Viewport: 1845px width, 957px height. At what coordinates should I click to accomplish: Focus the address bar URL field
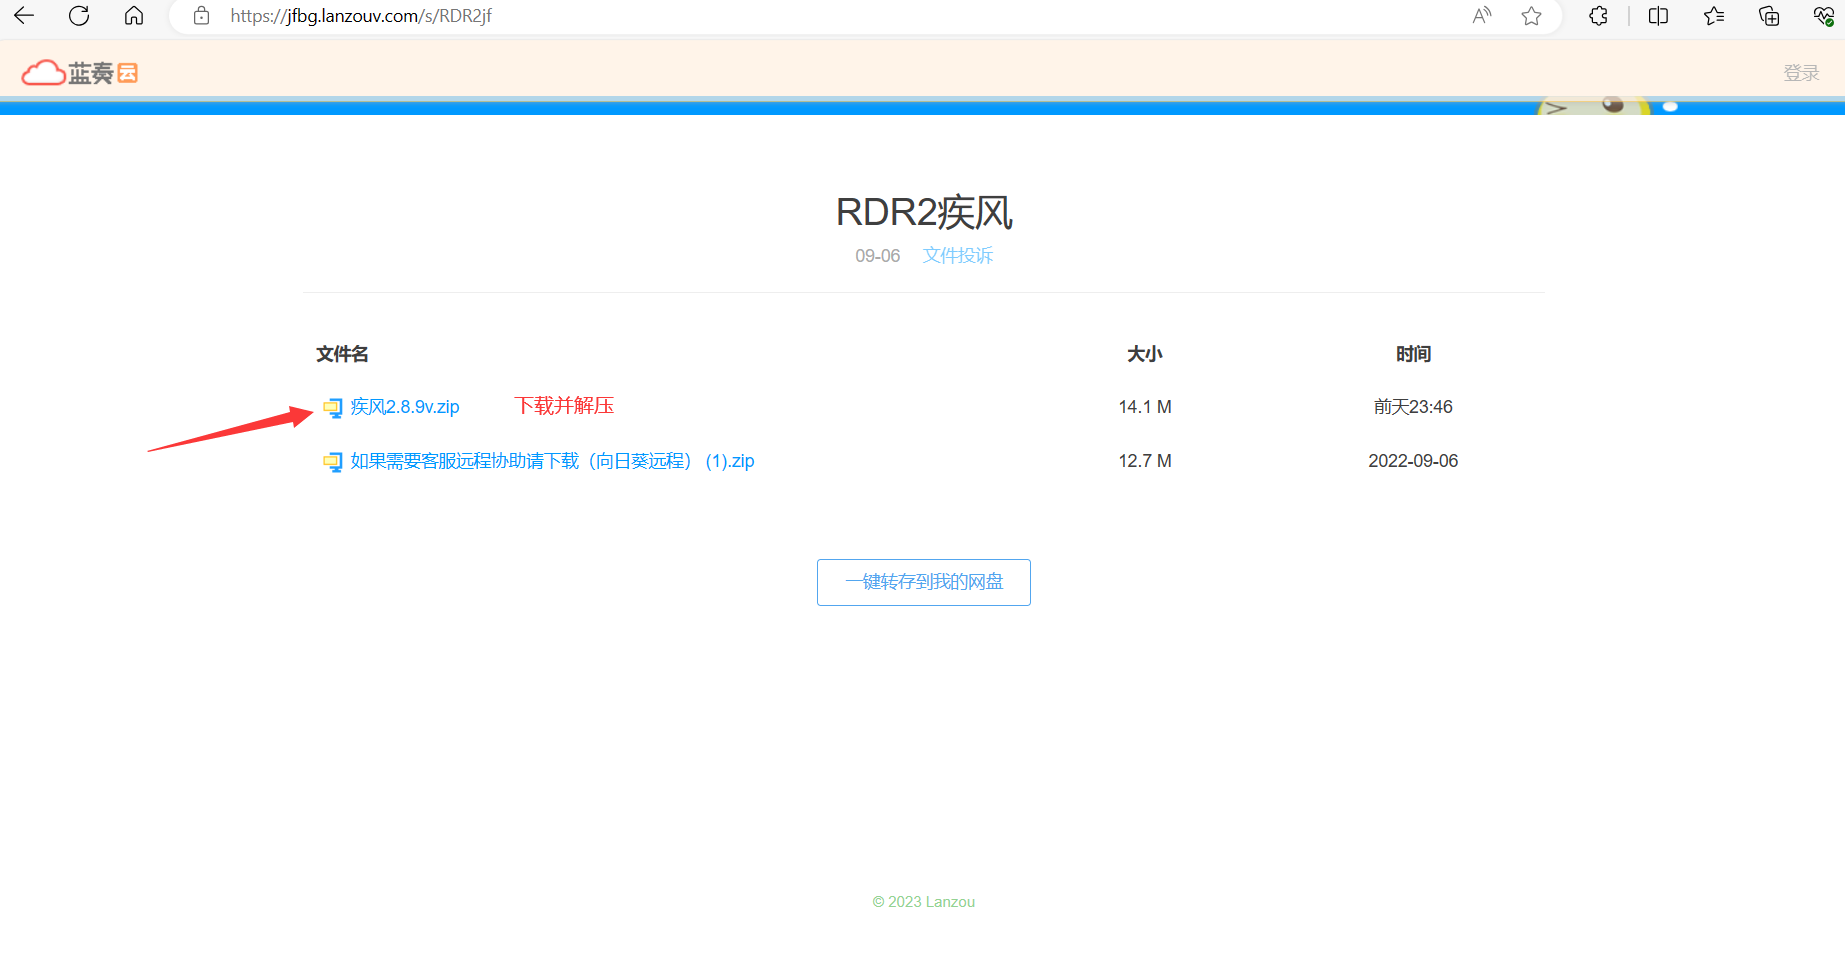tap(800, 16)
